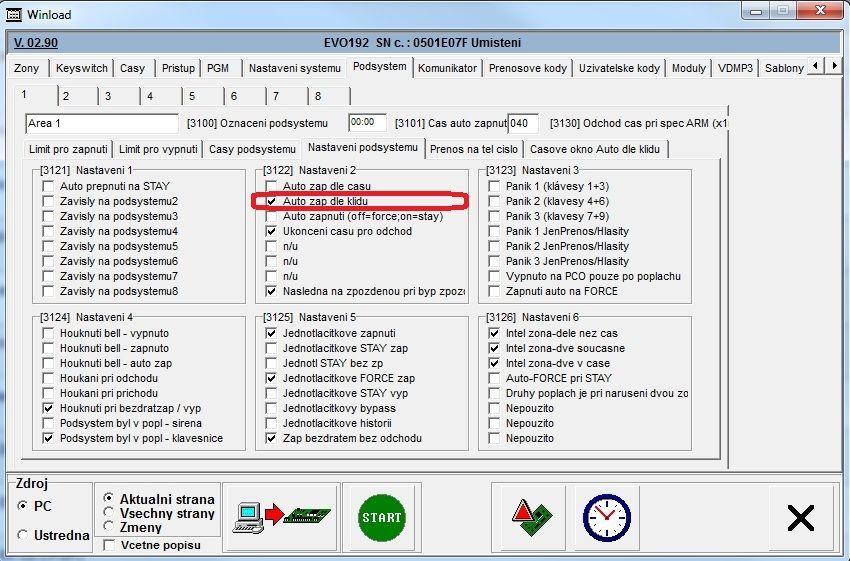Click the Winload title bar app icon
Screen dimensions: 850x561
14,15
